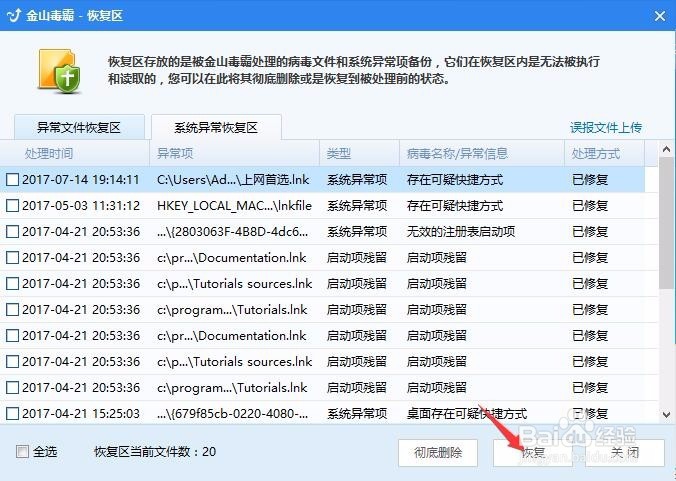
Task: Sort by 处理时间 column header
Action: (75, 153)
